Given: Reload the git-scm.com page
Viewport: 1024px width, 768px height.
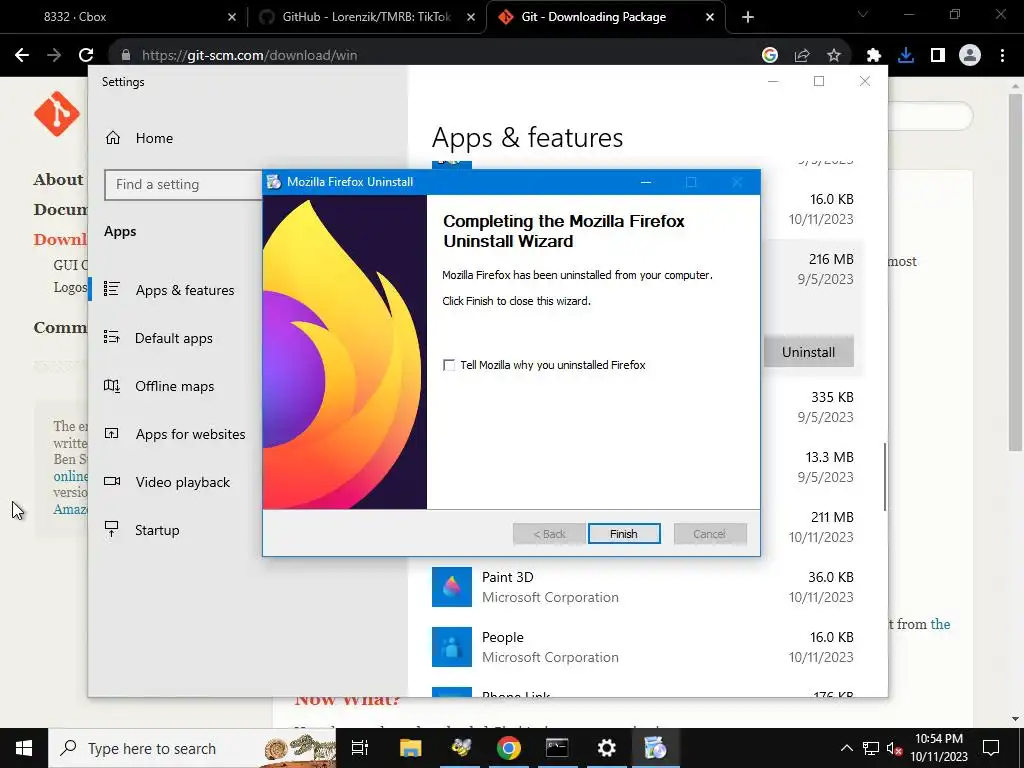Looking at the screenshot, I should [x=86, y=56].
